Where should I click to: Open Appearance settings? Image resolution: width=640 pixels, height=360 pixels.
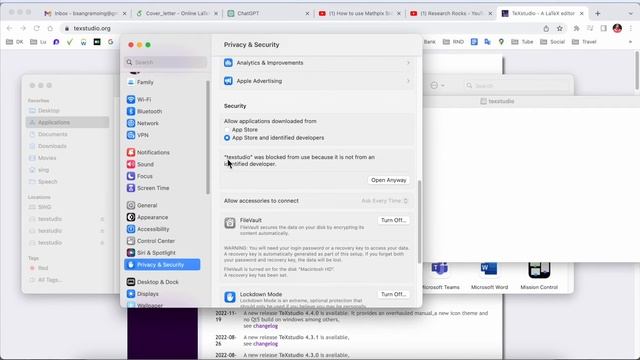click(x=147, y=217)
